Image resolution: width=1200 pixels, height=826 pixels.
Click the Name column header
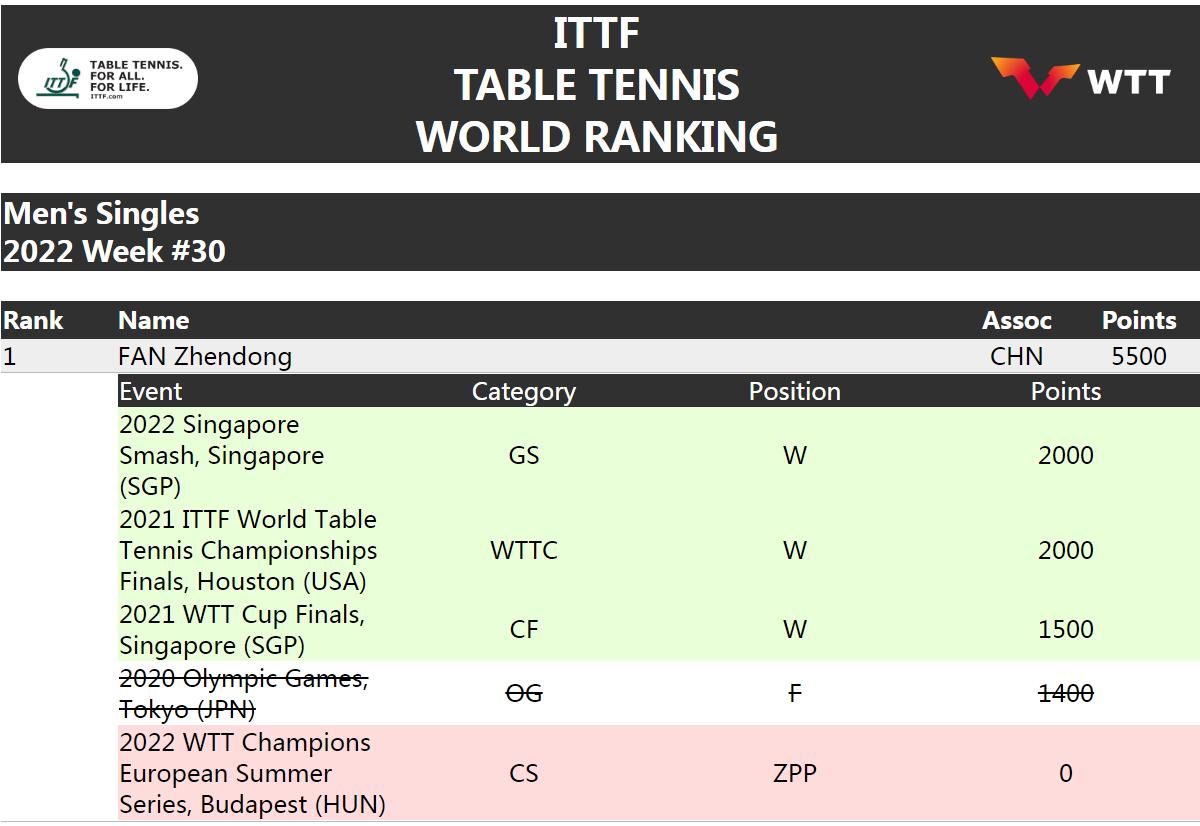click(x=153, y=320)
